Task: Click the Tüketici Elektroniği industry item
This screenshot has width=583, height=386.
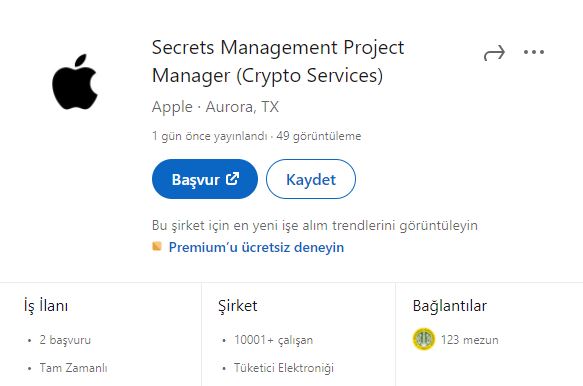Action: click(284, 368)
